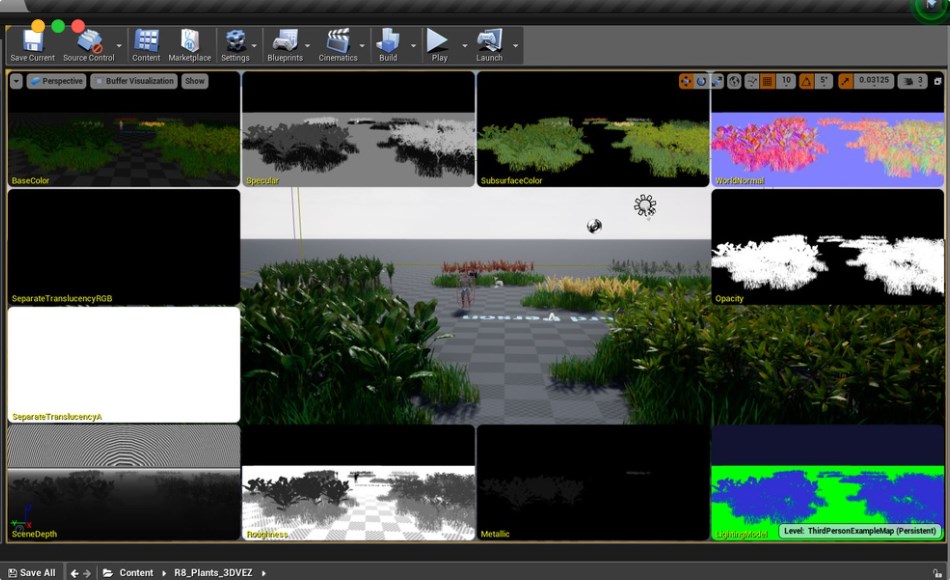Toggle surface snapping in the viewport toolbar
The width and height of the screenshot is (950, 580).
click(x=751, y=81)
